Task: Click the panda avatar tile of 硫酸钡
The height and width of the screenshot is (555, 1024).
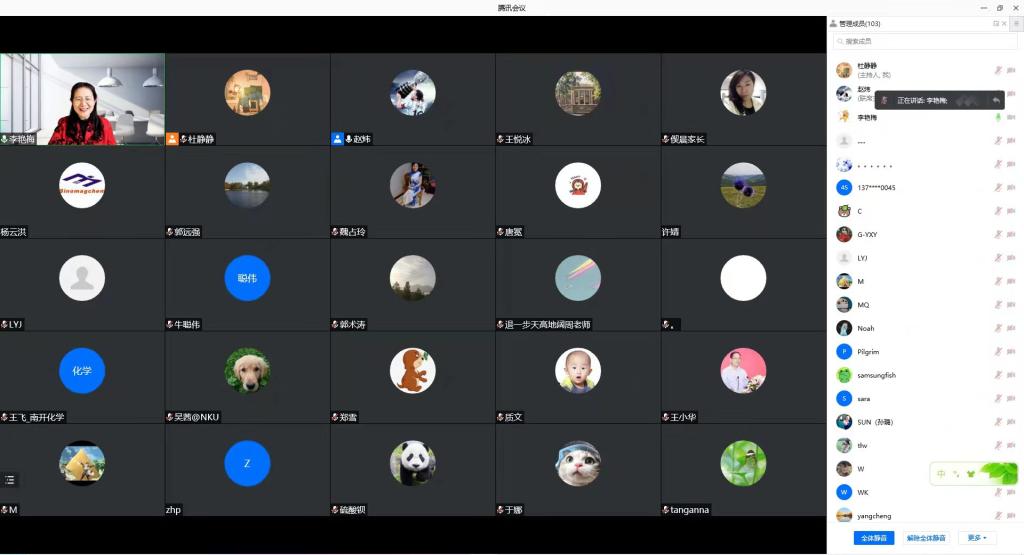Action: 412,463
